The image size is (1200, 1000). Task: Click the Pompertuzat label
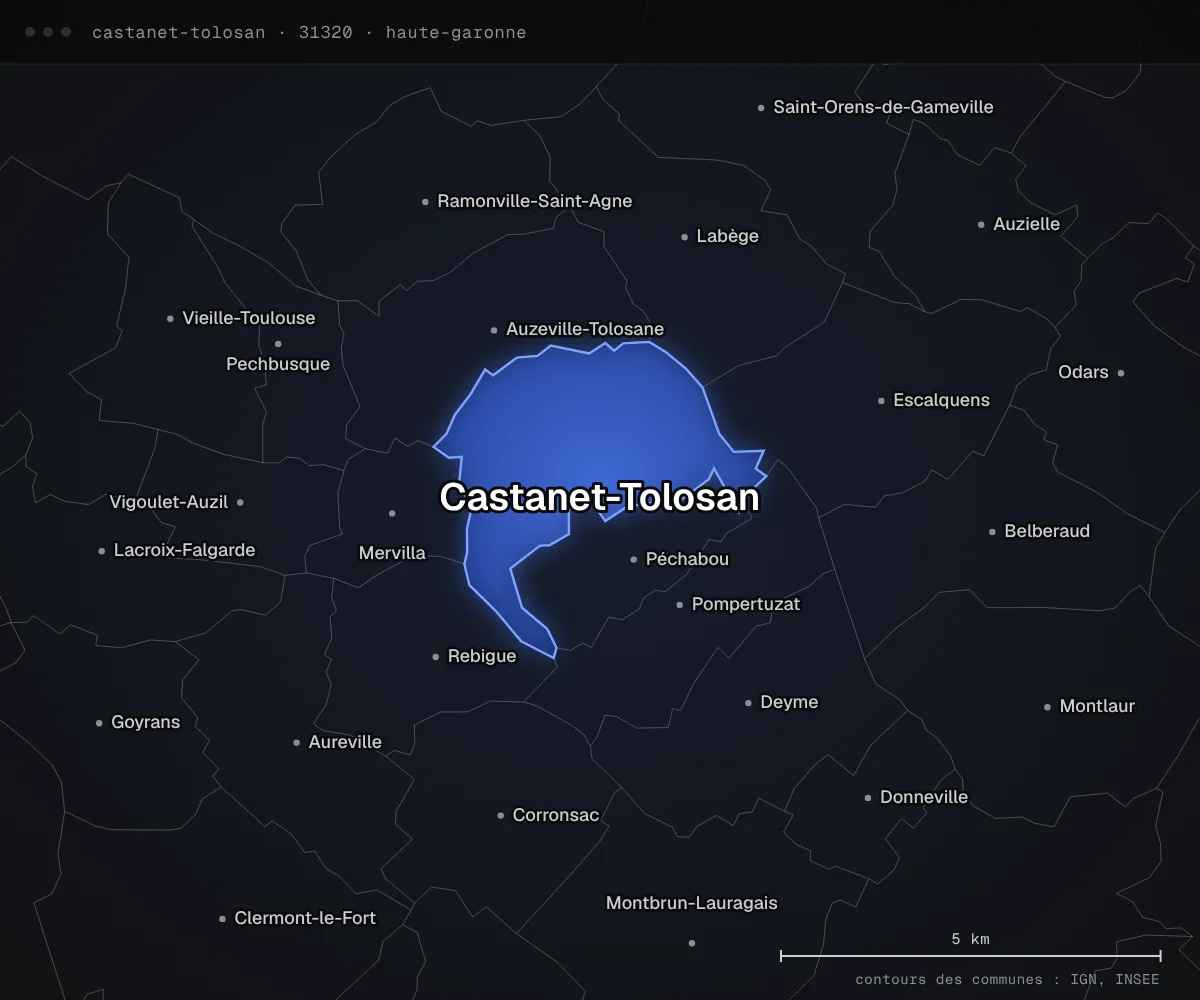coord(746,604)
